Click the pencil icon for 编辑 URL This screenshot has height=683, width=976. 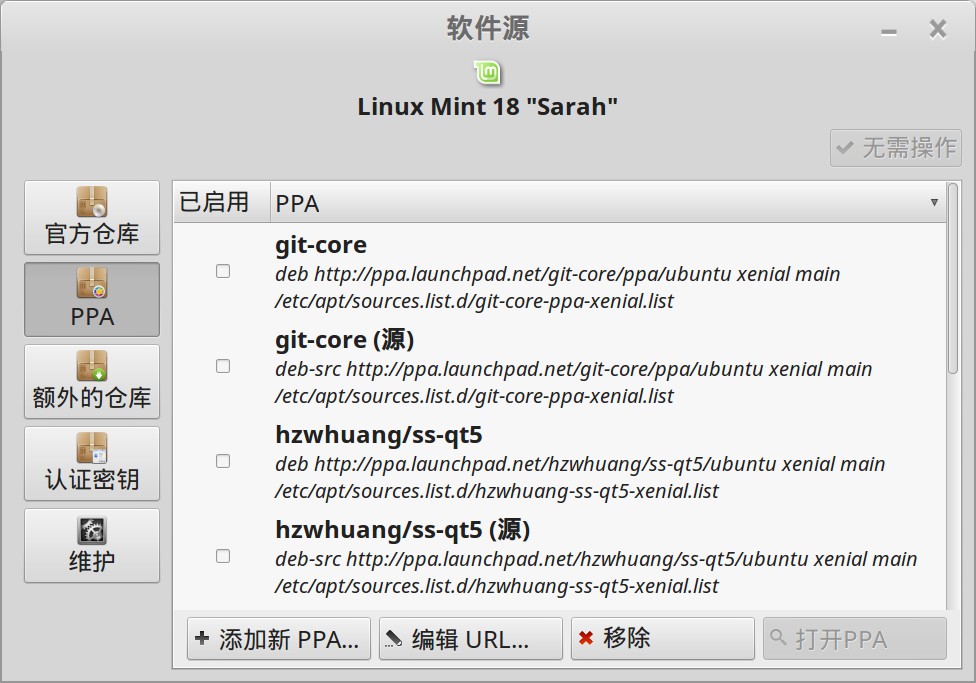(x=394, y=639)
